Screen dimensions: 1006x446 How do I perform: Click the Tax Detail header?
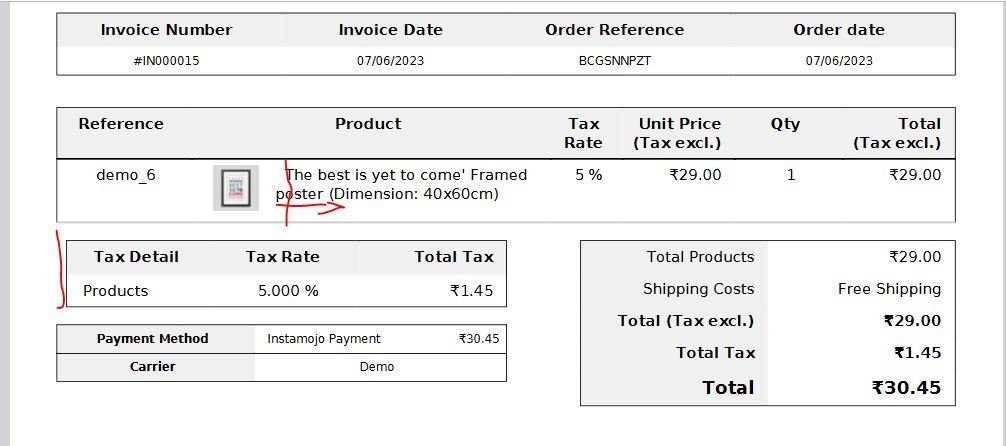pyautogui.click(x=136, y=257)
